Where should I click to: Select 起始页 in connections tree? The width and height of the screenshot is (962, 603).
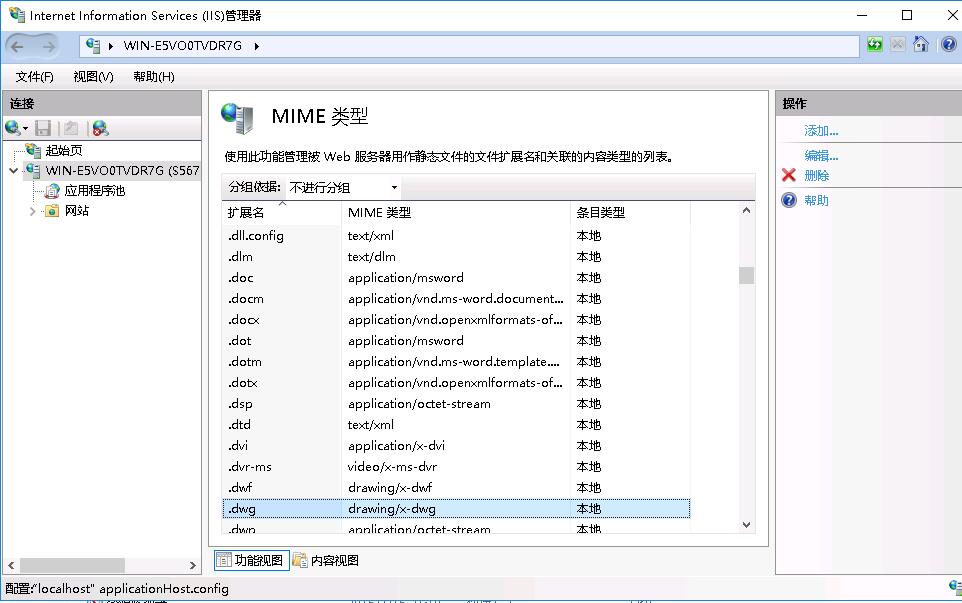[64, 150]
